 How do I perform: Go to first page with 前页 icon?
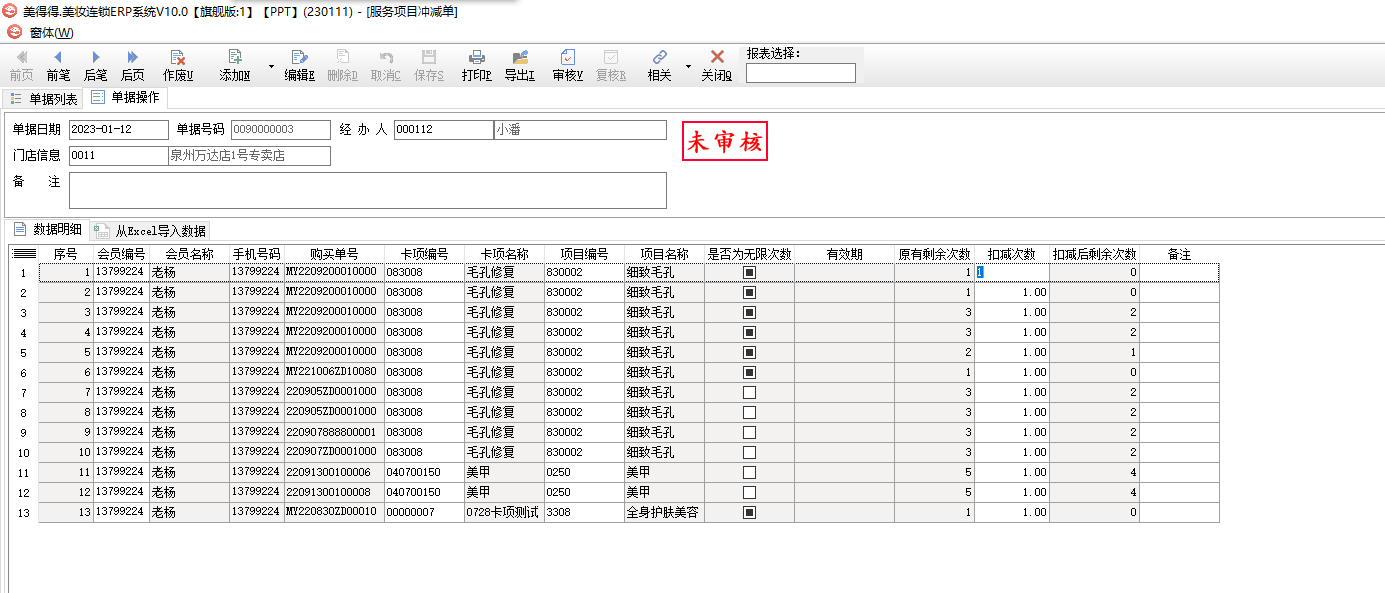pos(21,66)
